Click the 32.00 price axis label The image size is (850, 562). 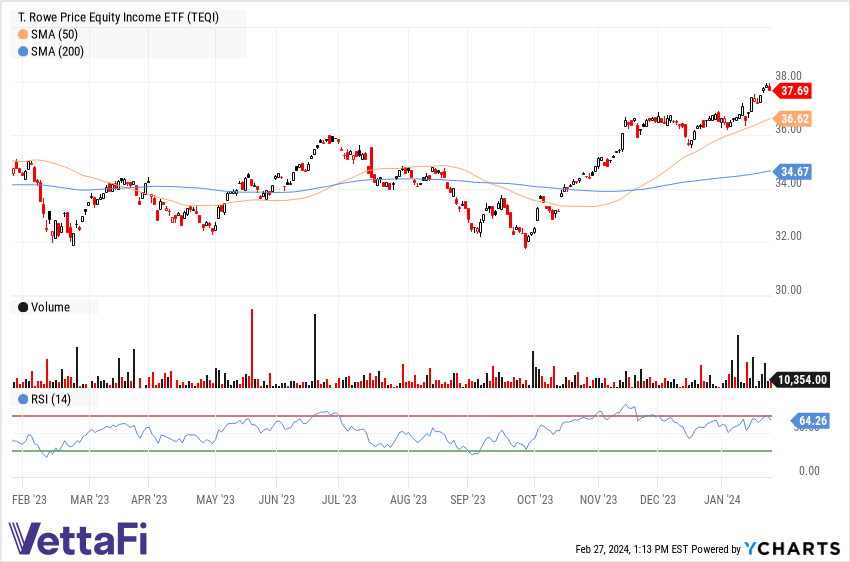click(x=788, y=236)
